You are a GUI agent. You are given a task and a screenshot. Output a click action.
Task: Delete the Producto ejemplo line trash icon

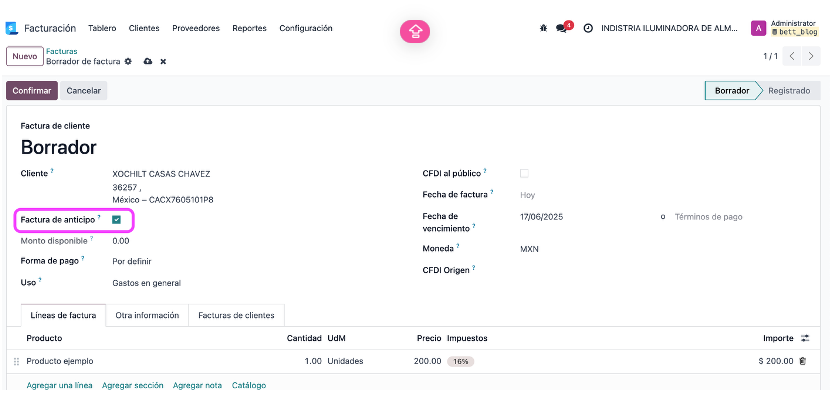(802, 361)
